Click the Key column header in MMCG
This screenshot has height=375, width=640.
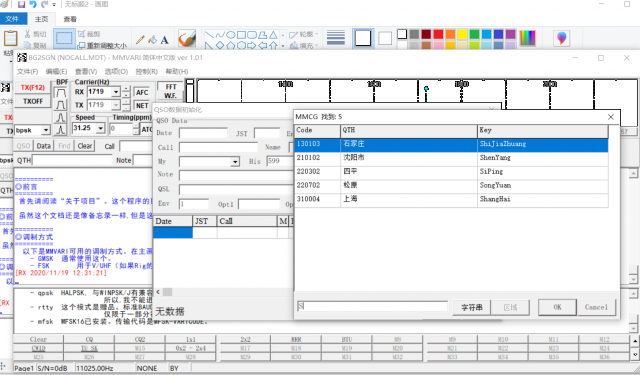point(542,131)
